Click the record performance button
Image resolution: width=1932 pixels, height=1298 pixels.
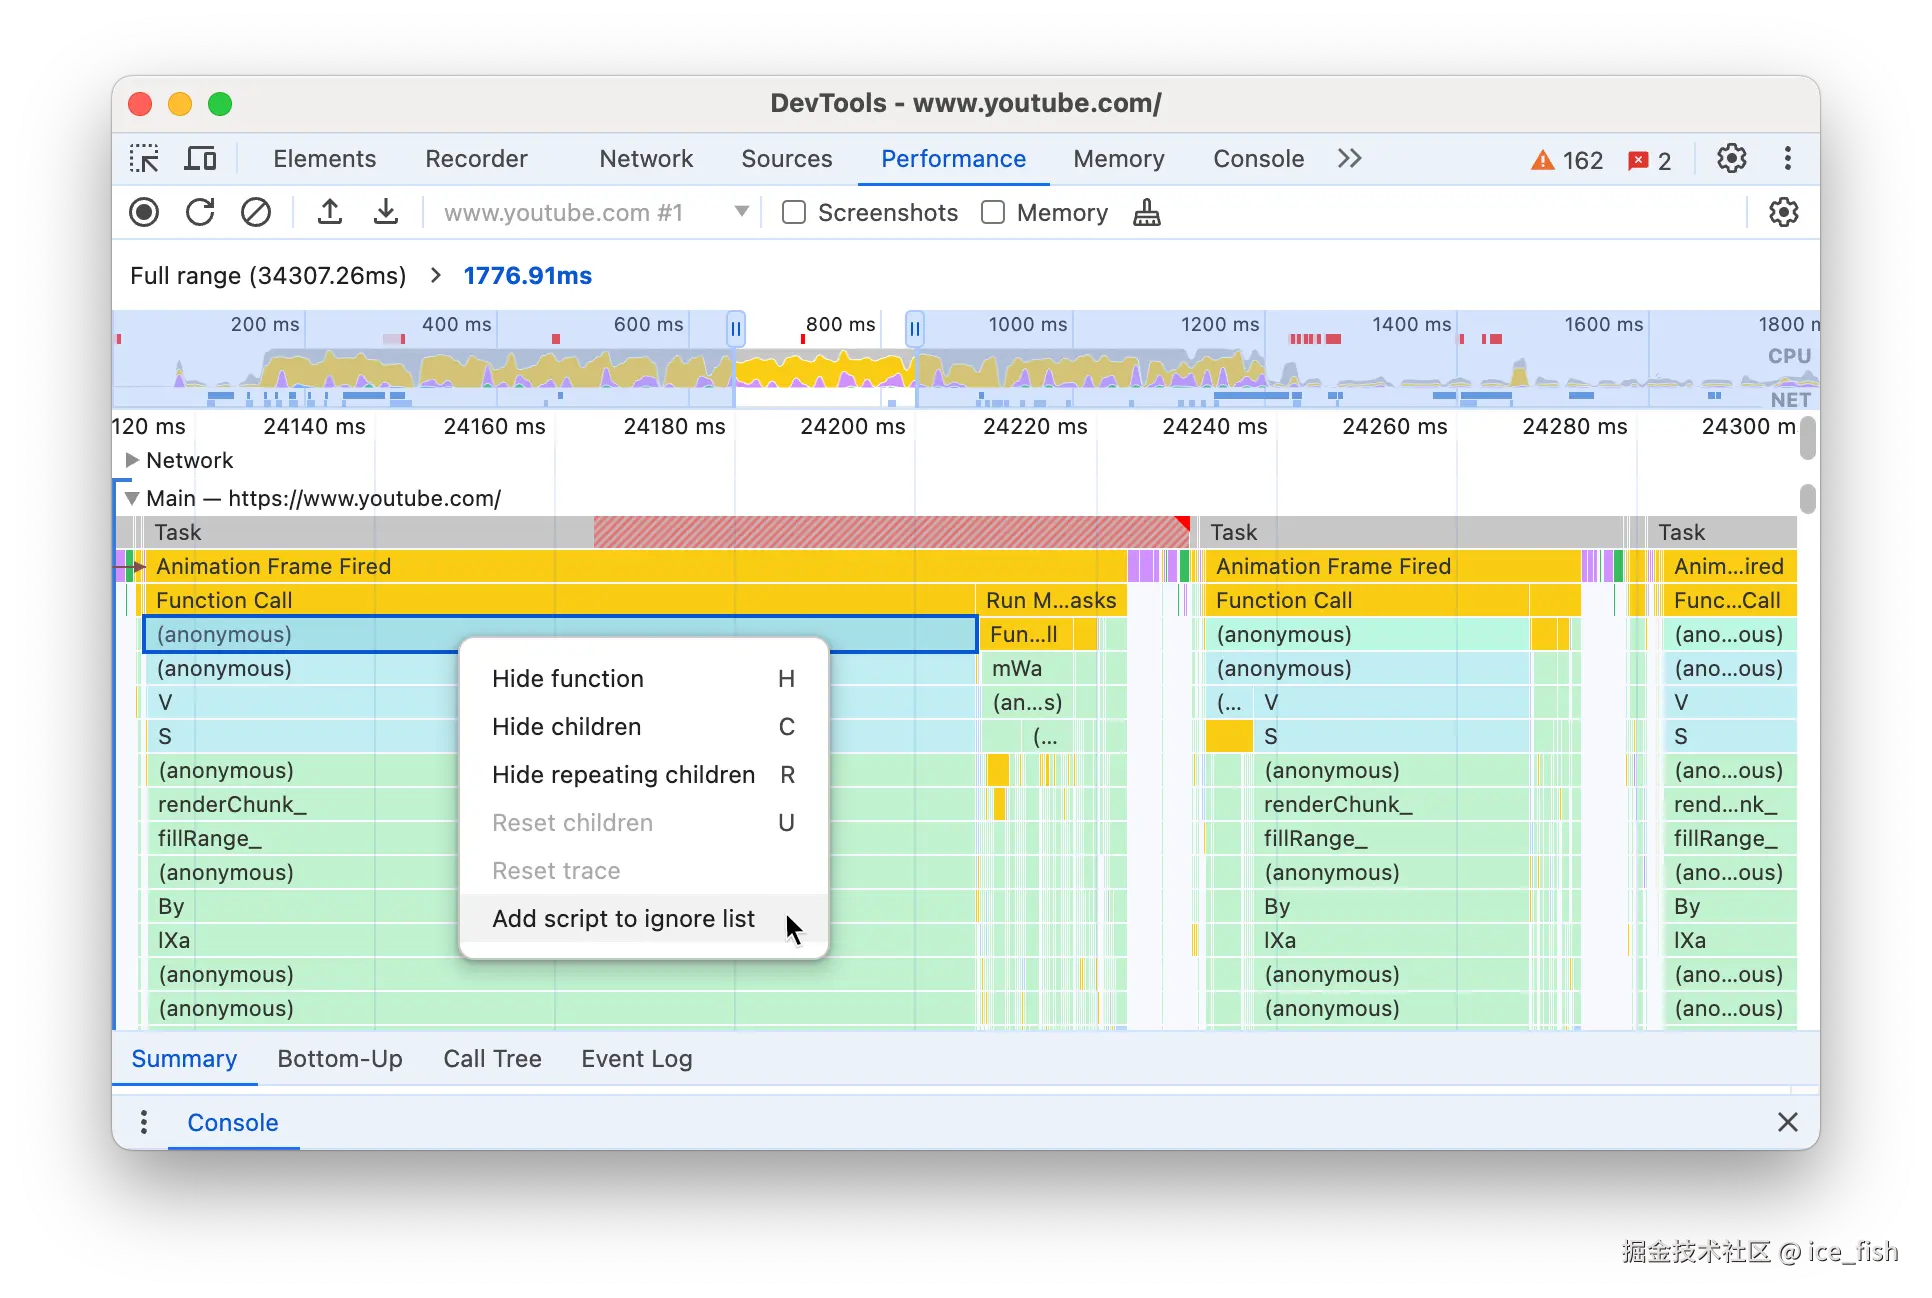(144, 212)
